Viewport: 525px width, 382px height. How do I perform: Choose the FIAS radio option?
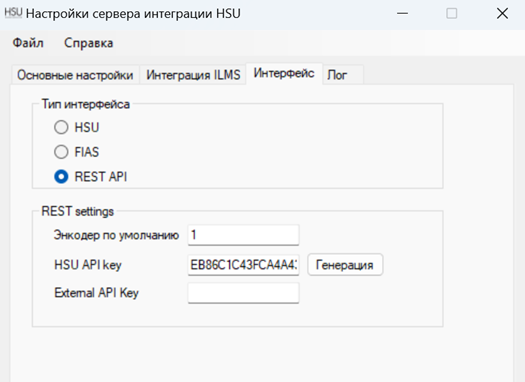tap(61, 152)
